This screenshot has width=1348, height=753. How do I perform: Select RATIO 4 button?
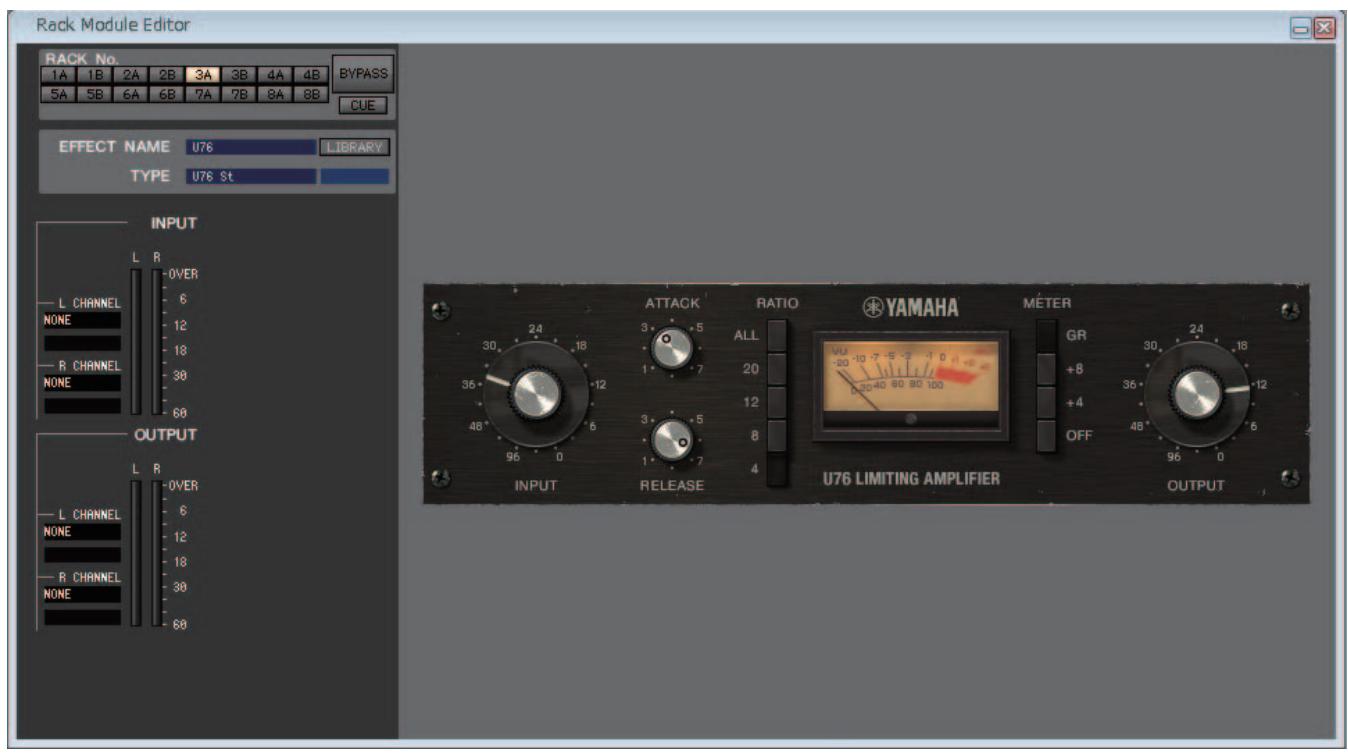pos(777,468)
